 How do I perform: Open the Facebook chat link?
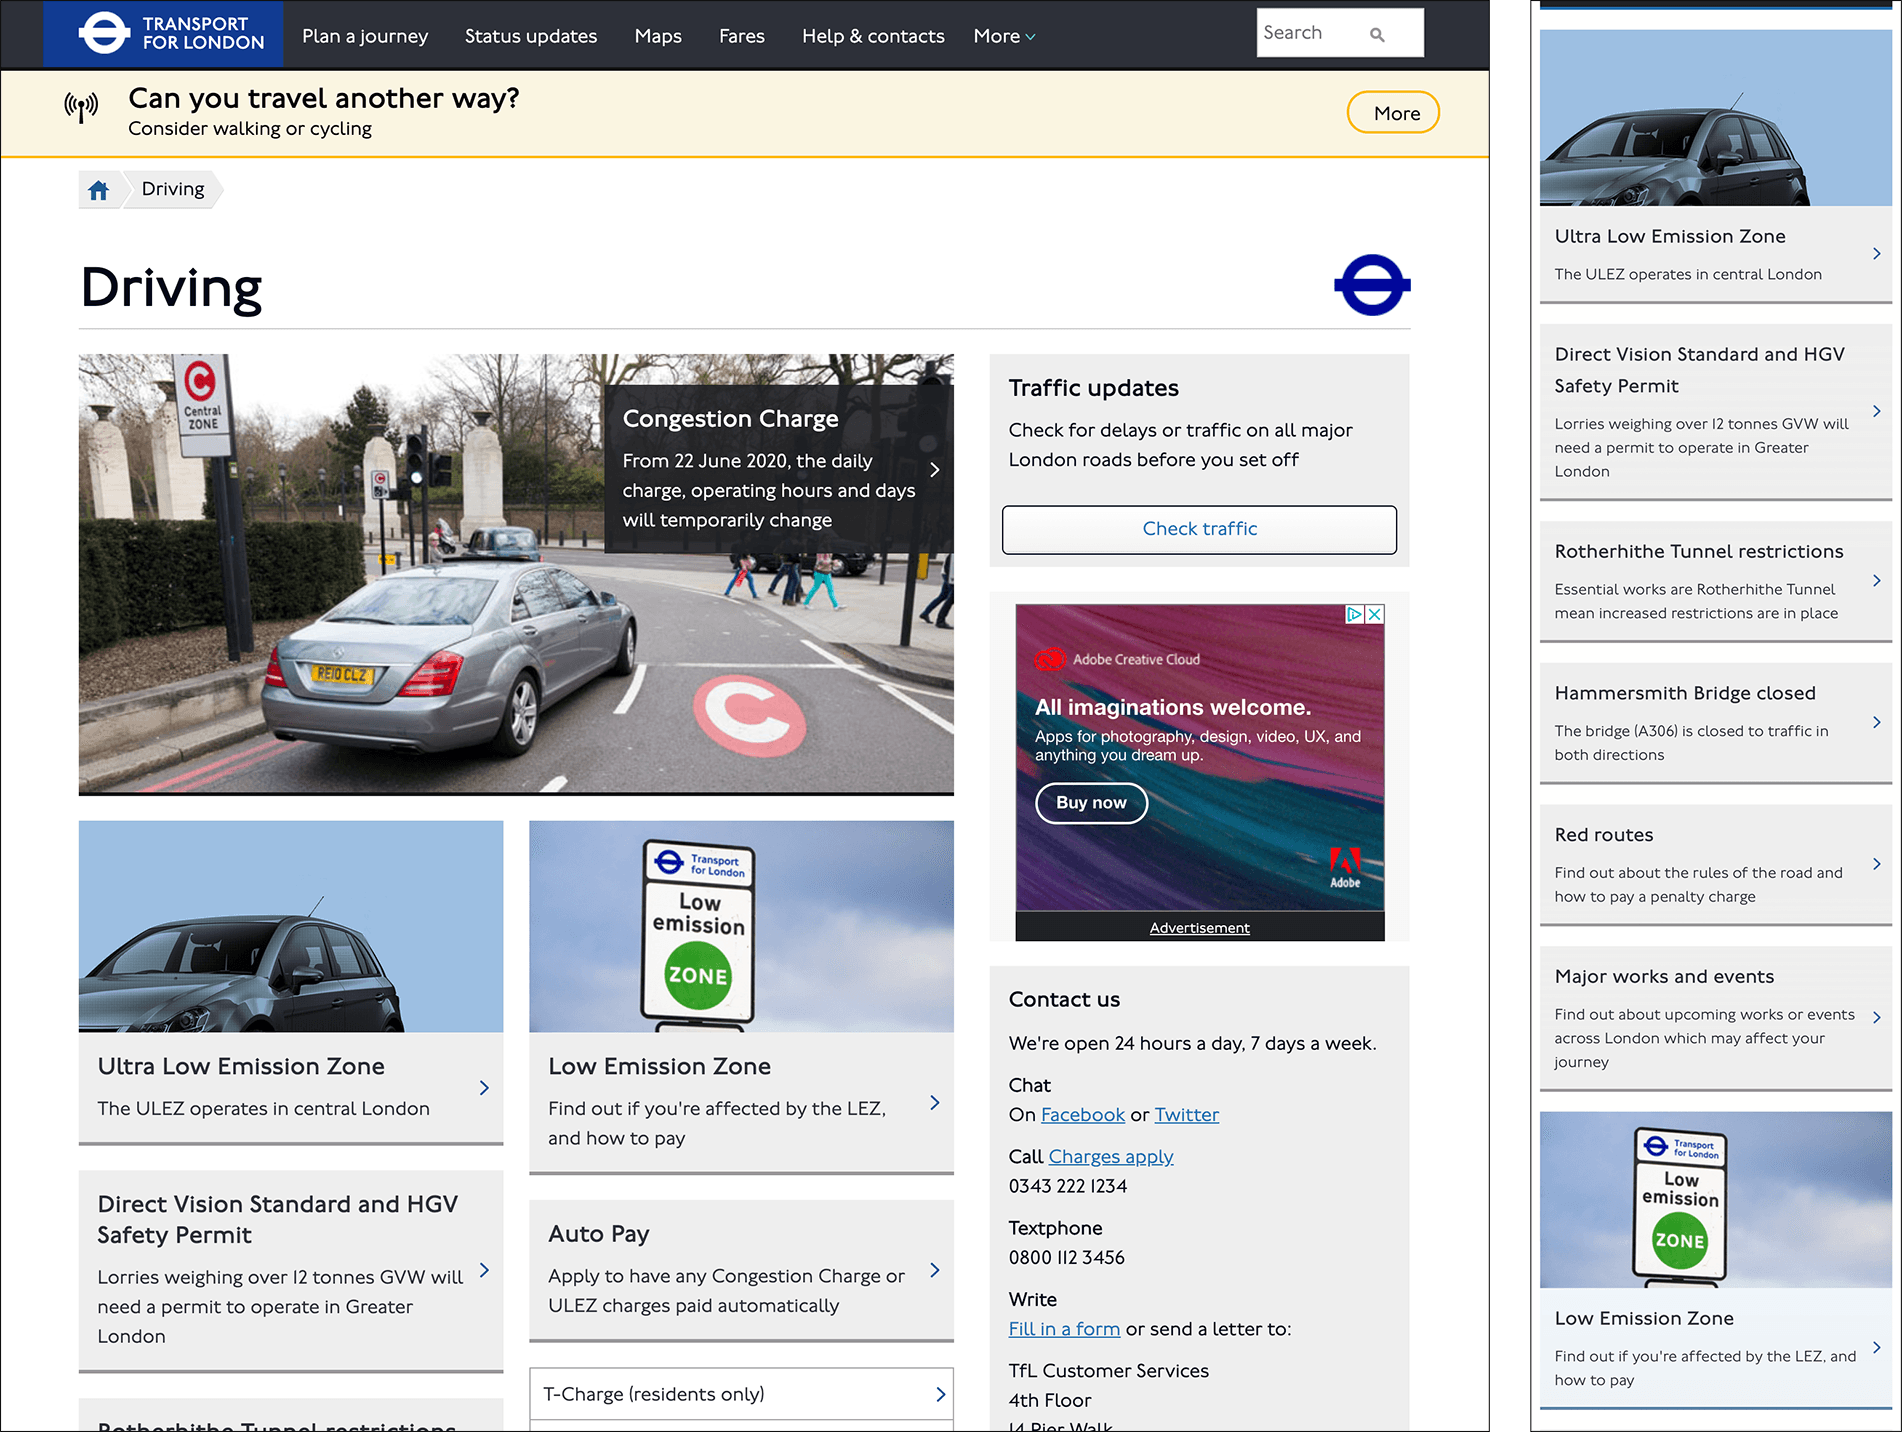point(1082,1115)
